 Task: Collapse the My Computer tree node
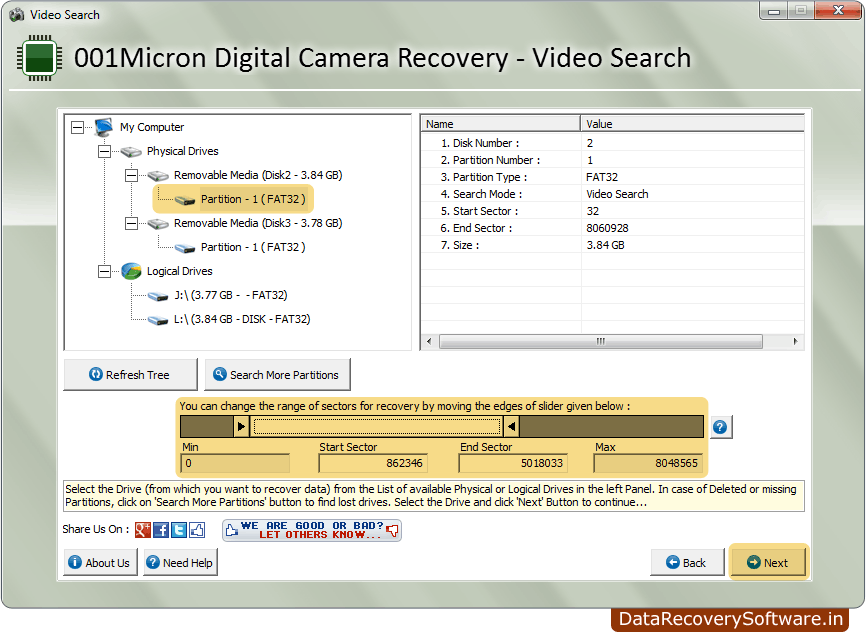click(78, 128)
